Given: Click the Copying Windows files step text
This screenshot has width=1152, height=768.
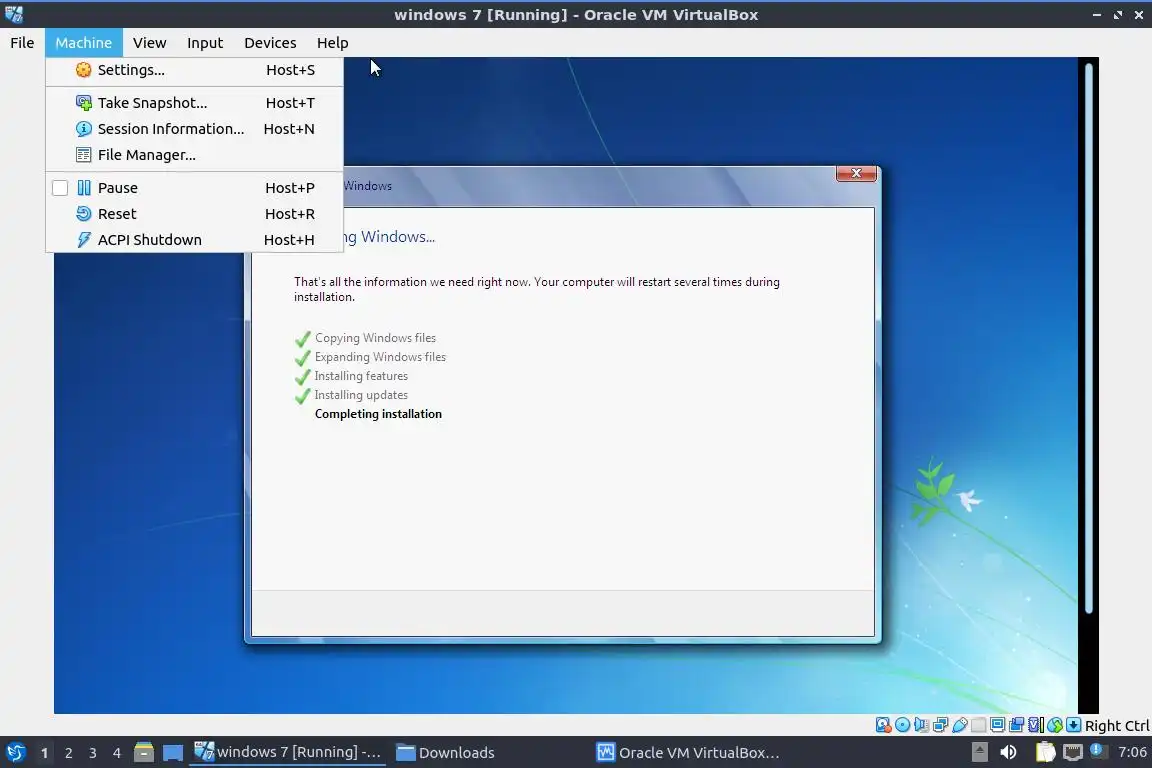Looking at the screenshot, I should tap(375, 338).
